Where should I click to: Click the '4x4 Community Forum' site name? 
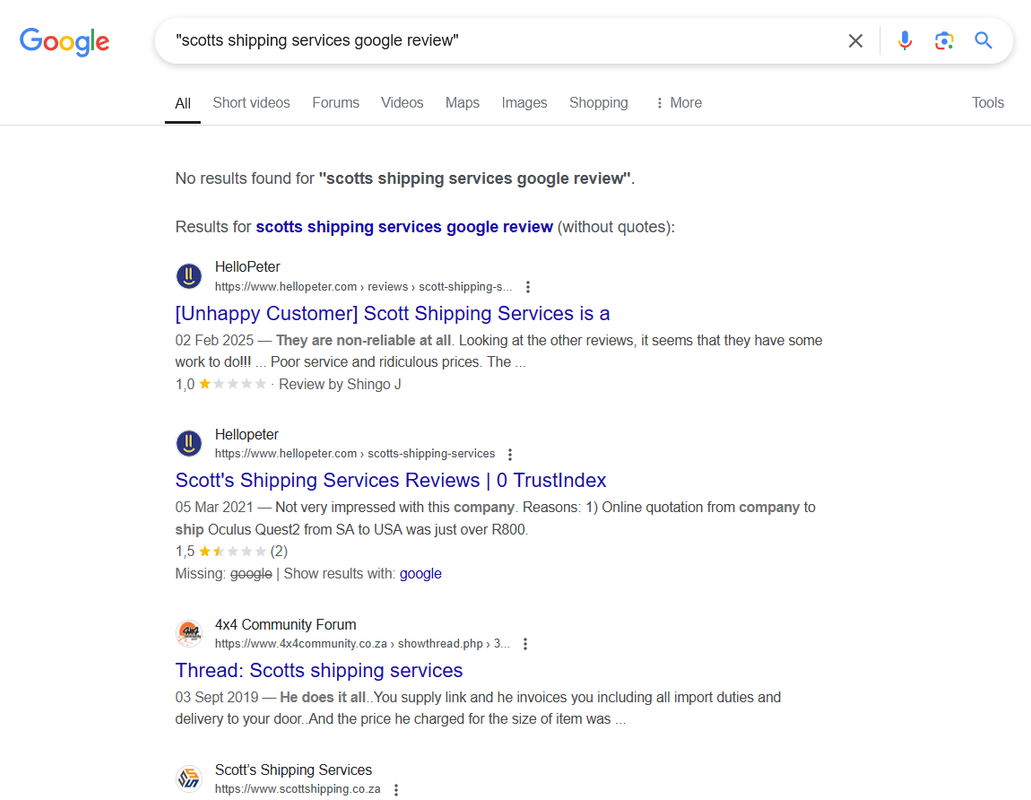pos(285,624)
